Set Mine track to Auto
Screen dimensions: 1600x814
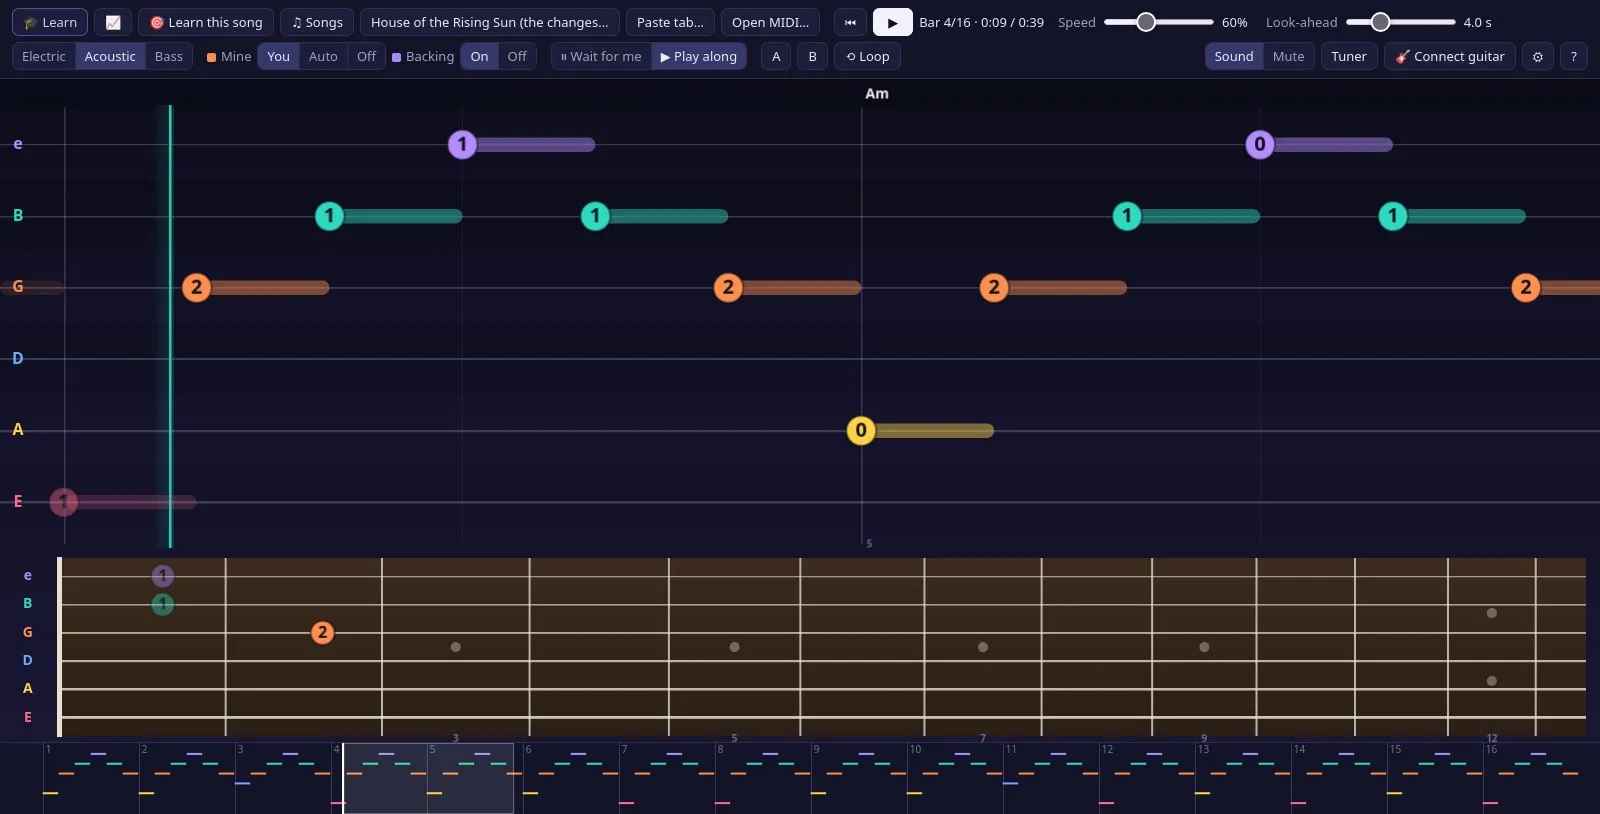[323, 56]
